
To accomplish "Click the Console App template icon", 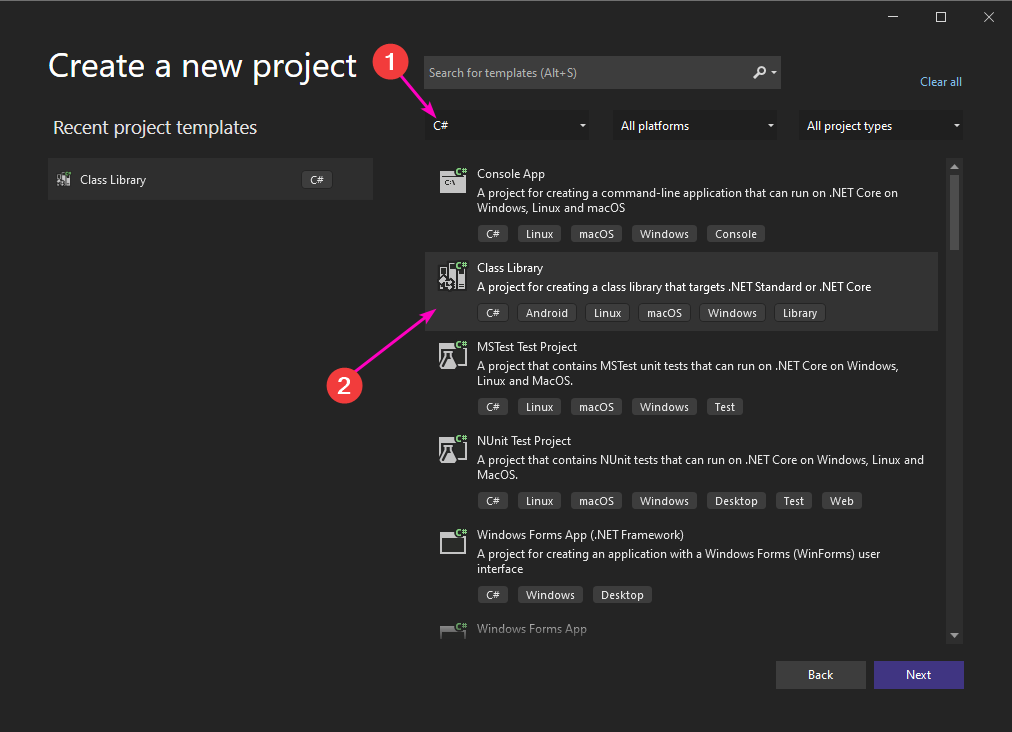I will point(453,181).
